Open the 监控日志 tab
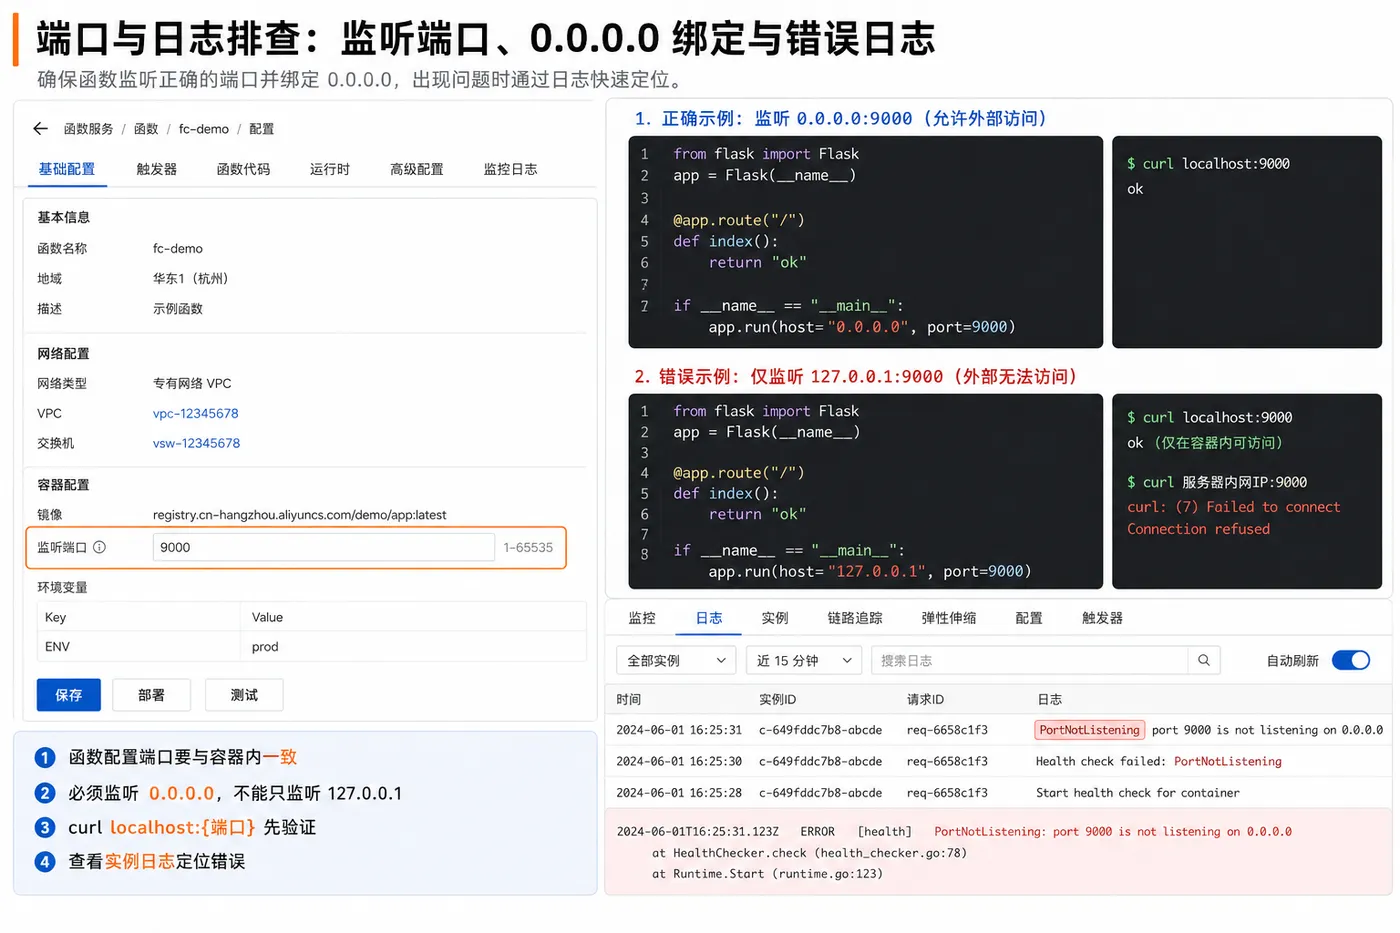This screenshot has width=1400, height=933. [x=511, y=169]
